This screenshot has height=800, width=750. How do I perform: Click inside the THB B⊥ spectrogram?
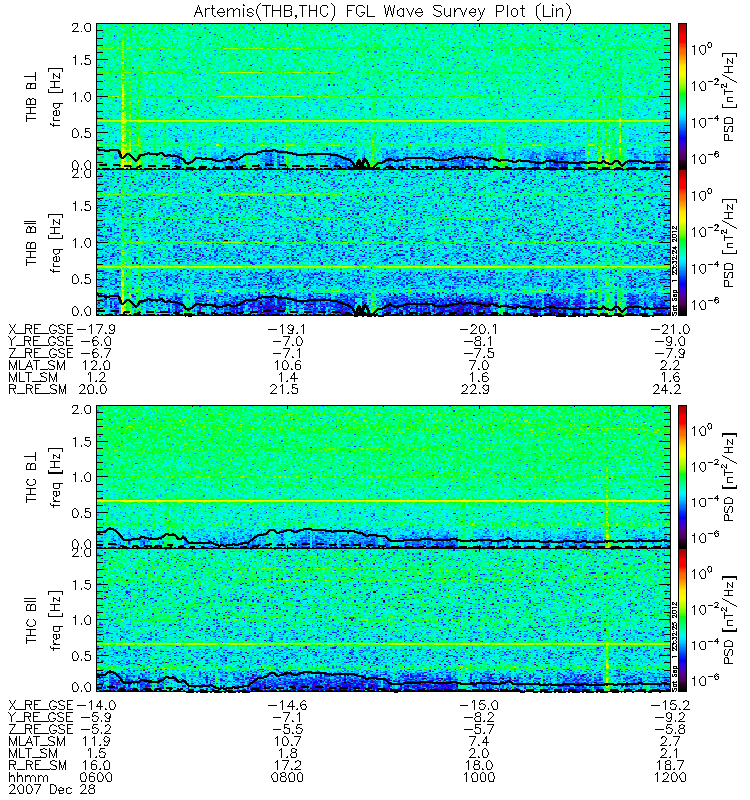click(384, 96)
